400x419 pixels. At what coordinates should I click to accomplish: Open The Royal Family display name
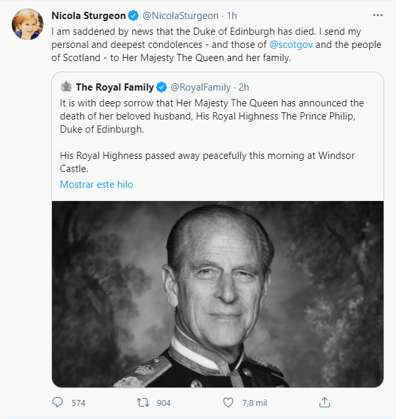(x=115, y=87)
